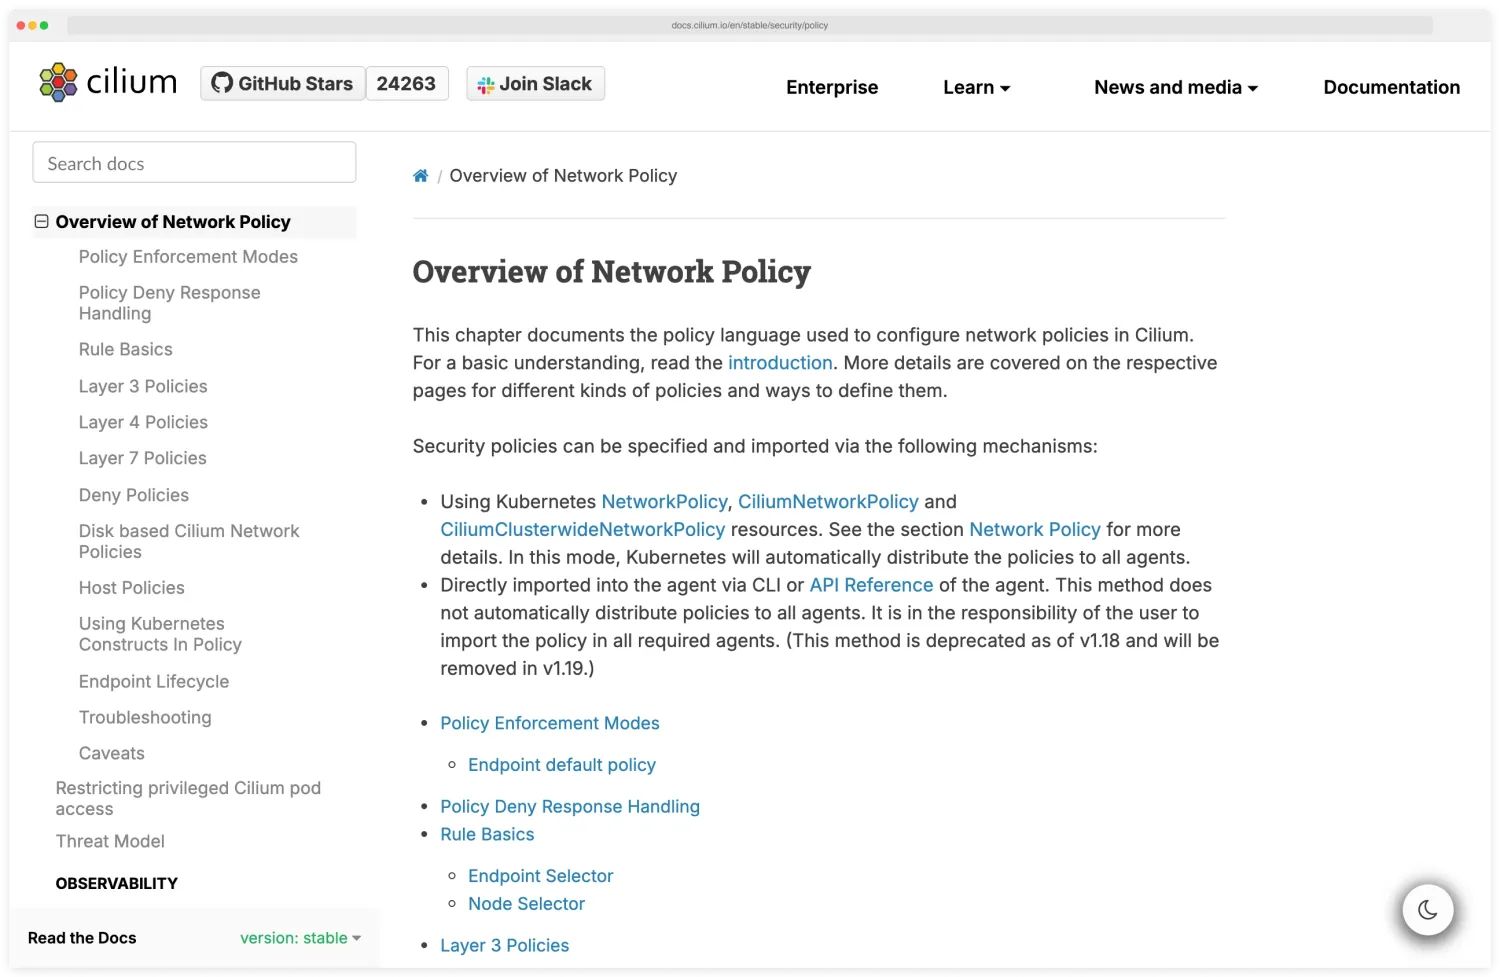
Task: Open Endpoint Lifecycle in sidebar
Action: (154, 682)
